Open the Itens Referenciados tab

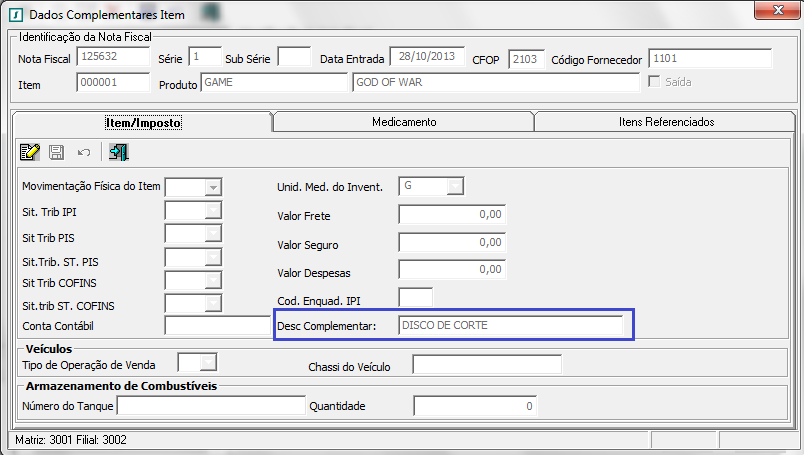click(666, 122)
